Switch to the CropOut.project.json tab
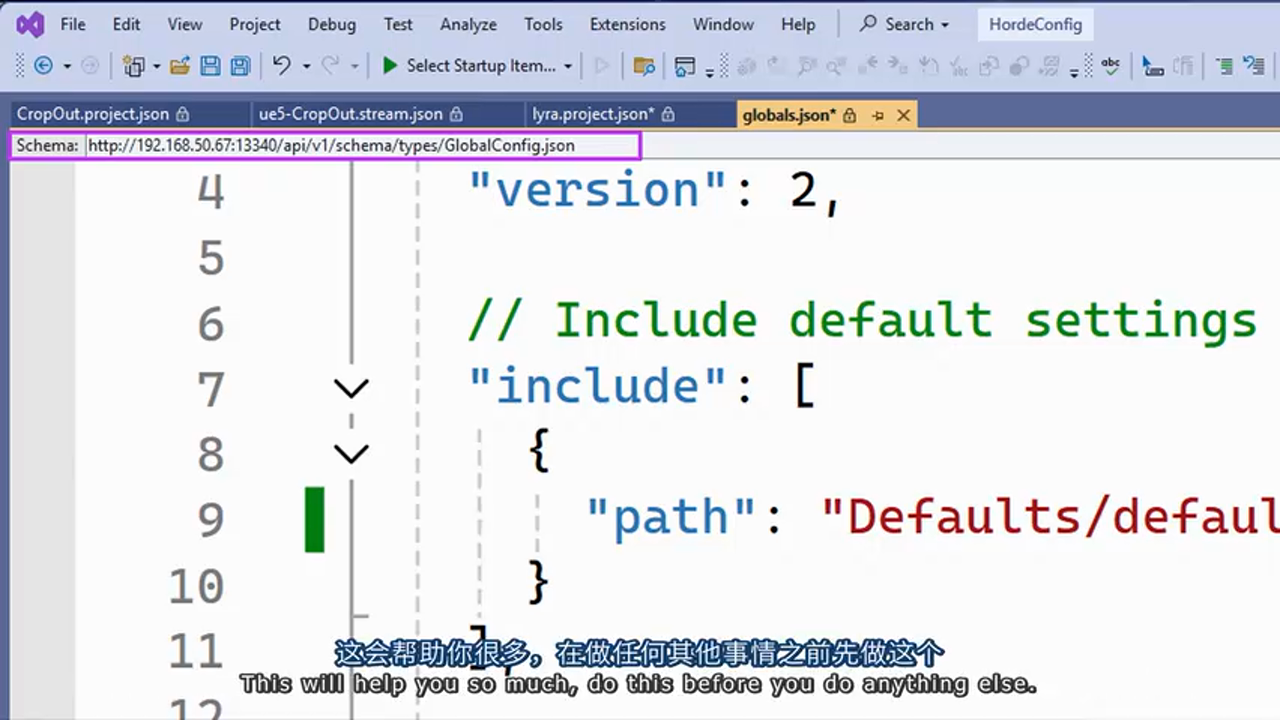Screen dimensions: 1280x720 (93, 114)
